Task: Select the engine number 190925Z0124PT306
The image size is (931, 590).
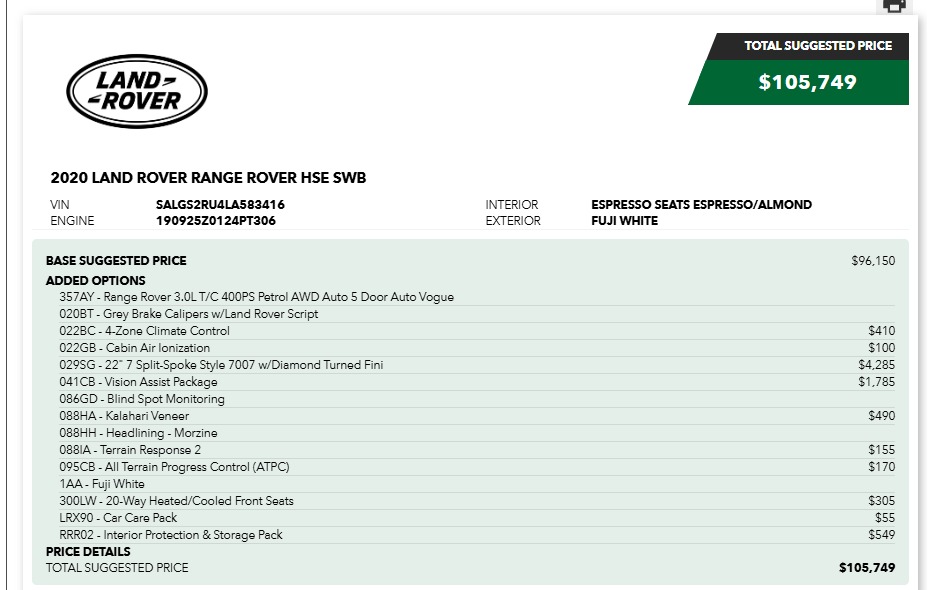Action: (x=215, y=221)
